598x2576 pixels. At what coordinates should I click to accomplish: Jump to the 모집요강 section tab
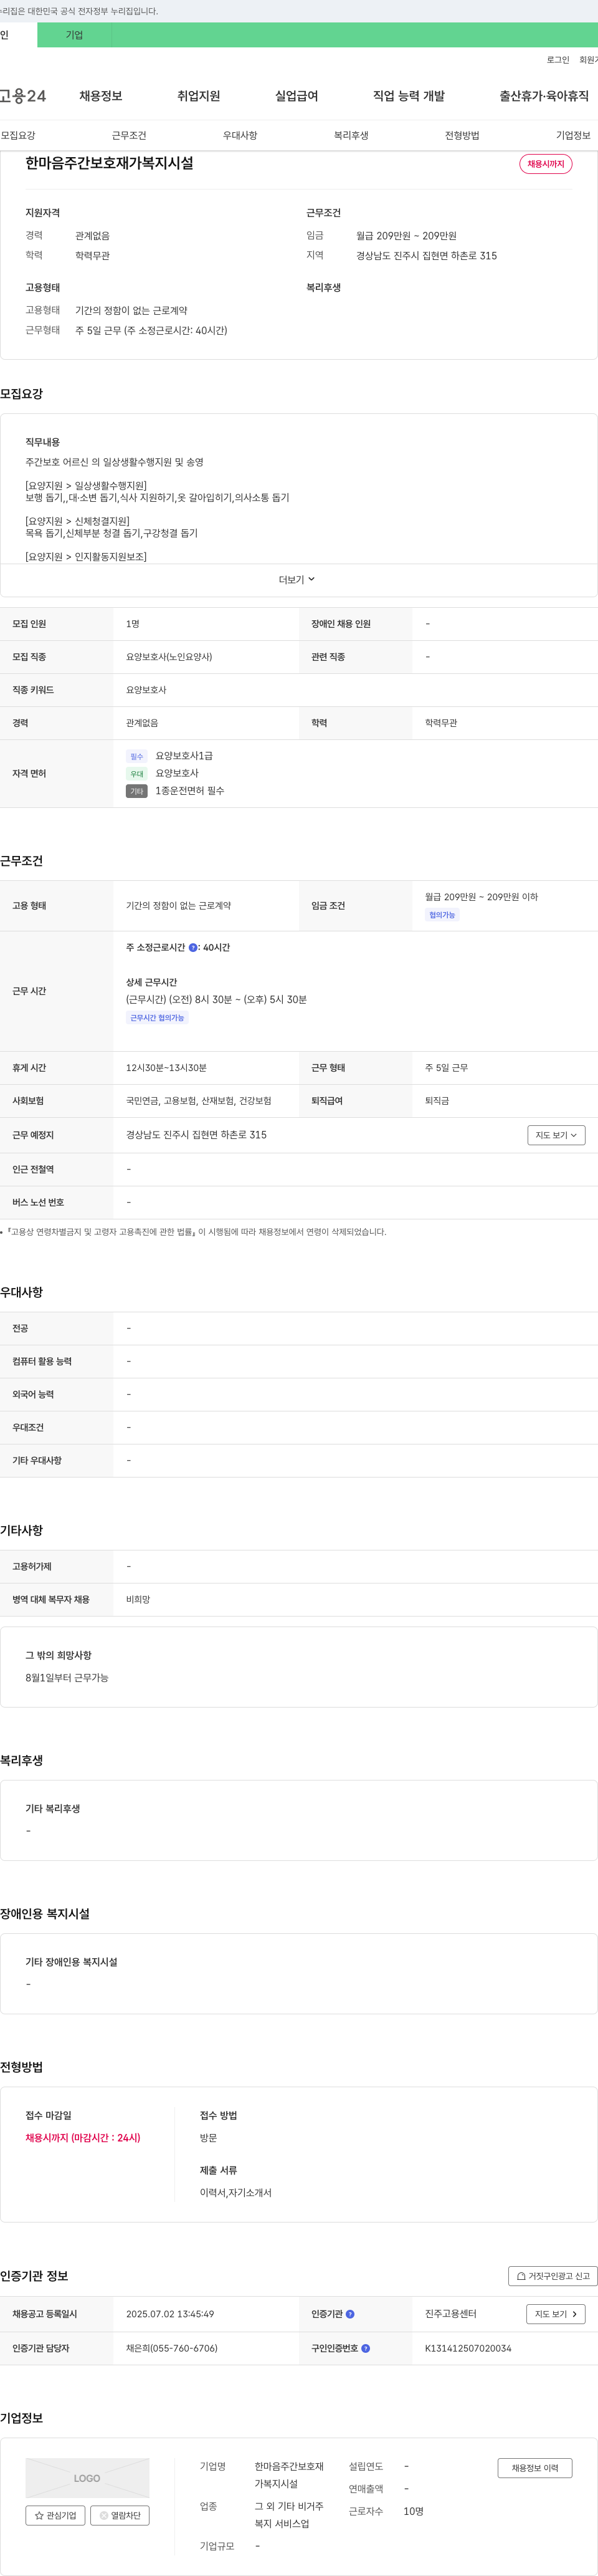point(18,135)
